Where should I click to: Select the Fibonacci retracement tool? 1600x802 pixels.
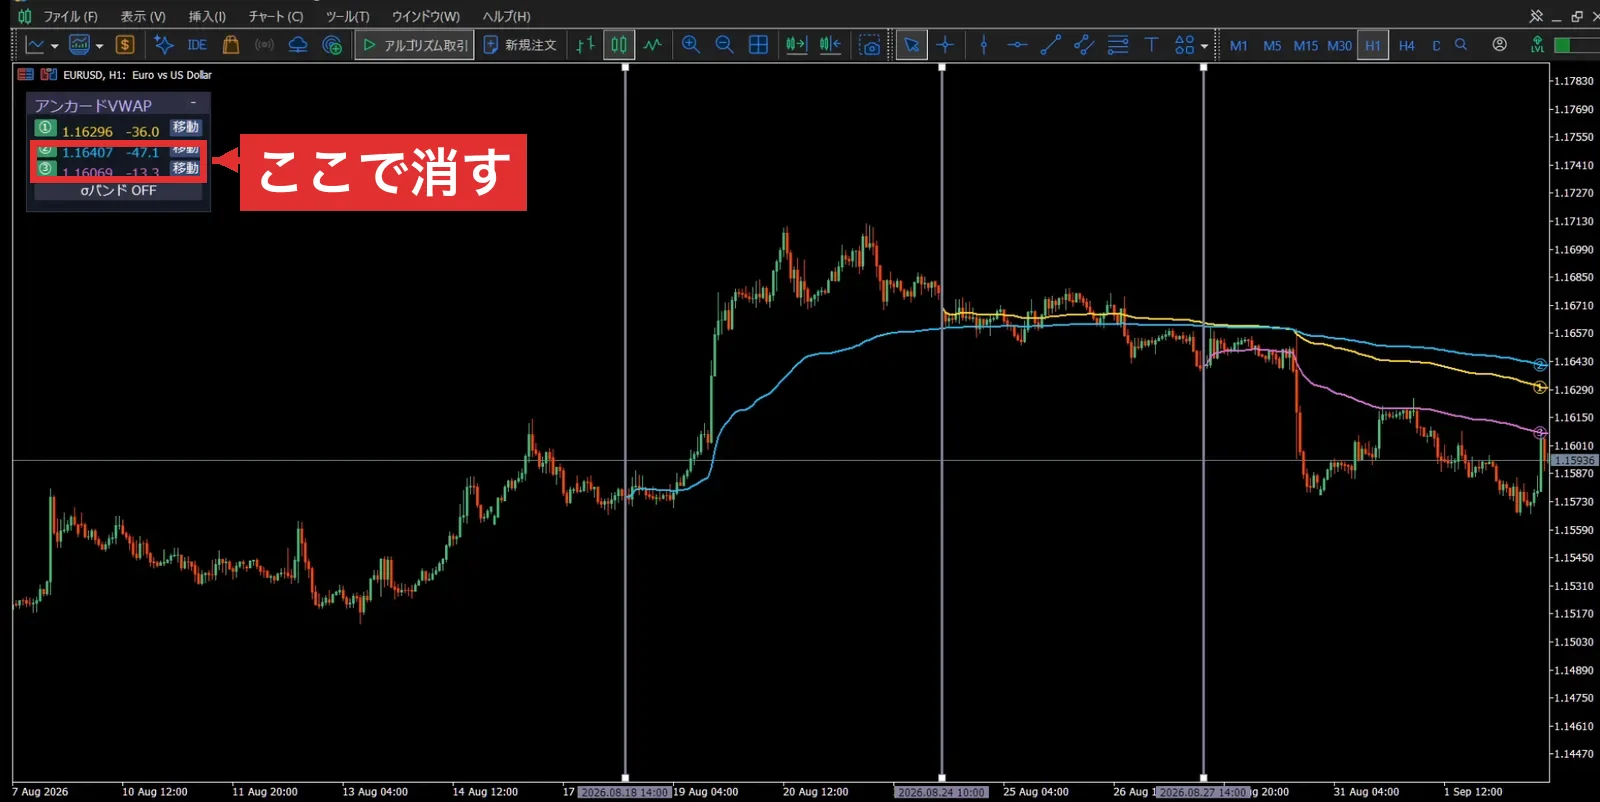pyautogui.click(x=1118, y=45)
